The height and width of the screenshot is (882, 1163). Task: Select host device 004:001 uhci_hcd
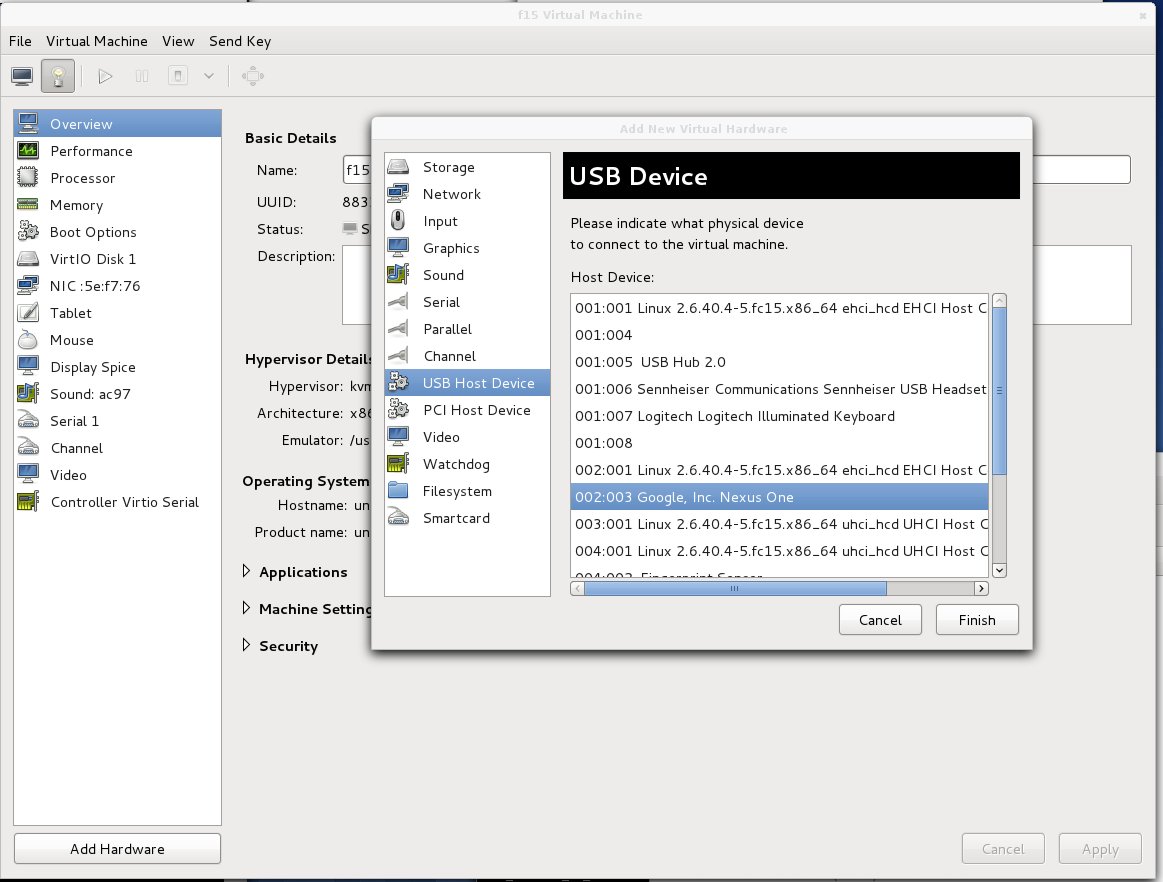(x=780, y=551)
